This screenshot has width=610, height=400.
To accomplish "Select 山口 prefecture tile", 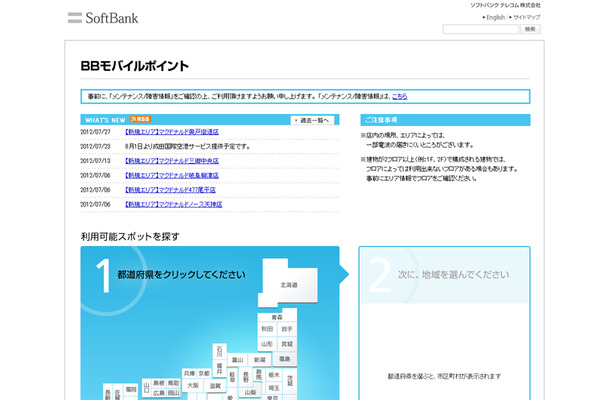I will [147, 388].
